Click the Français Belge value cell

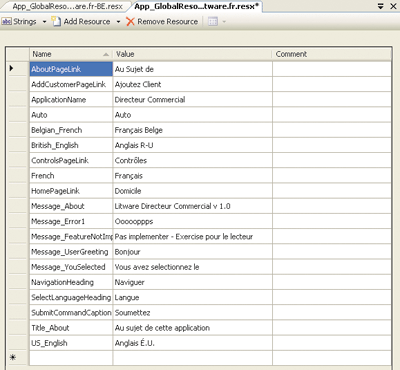pos(193,130)
